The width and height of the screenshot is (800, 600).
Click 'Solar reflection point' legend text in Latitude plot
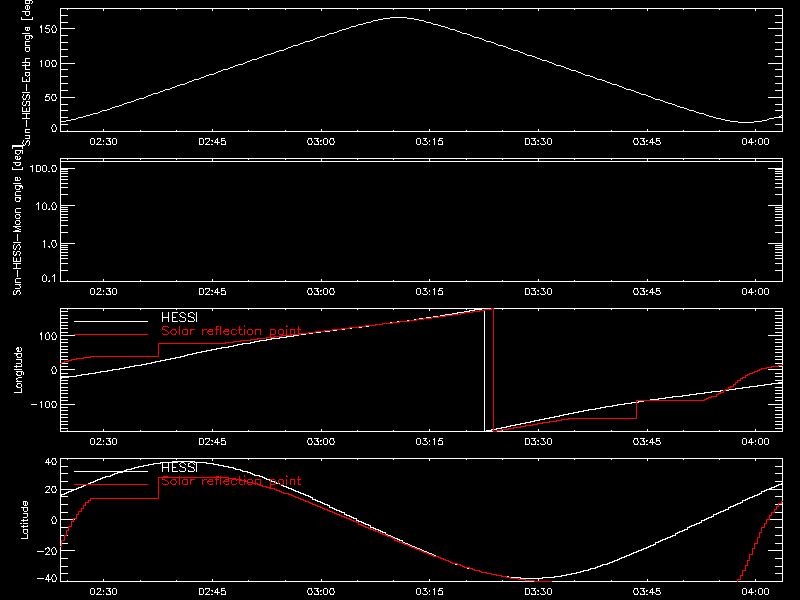[231, 481]
